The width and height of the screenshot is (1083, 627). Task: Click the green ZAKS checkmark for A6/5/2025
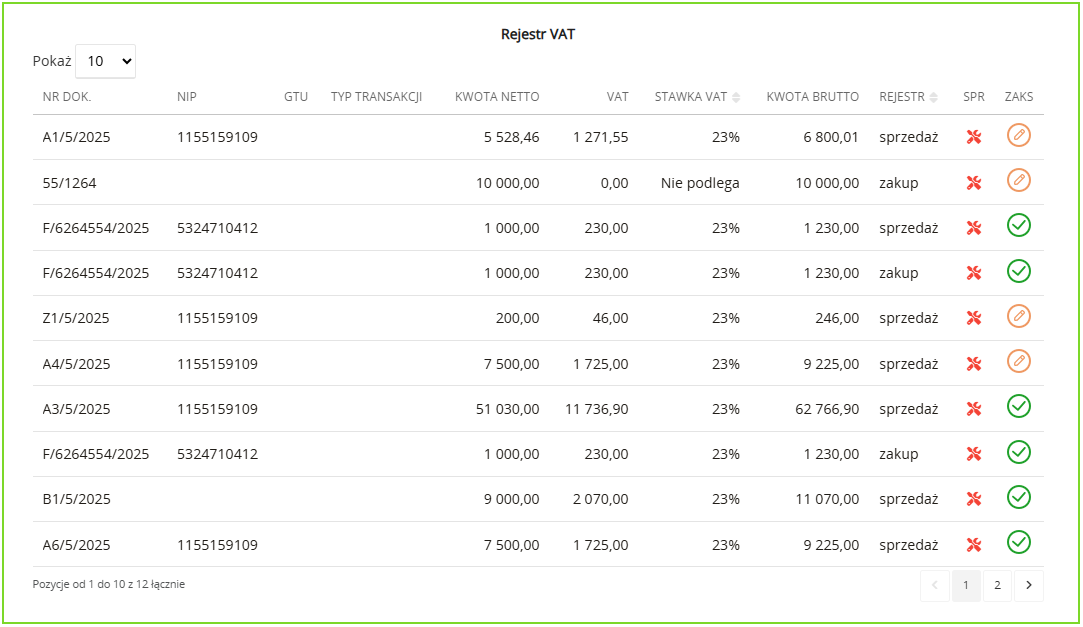click(1019, 542)
